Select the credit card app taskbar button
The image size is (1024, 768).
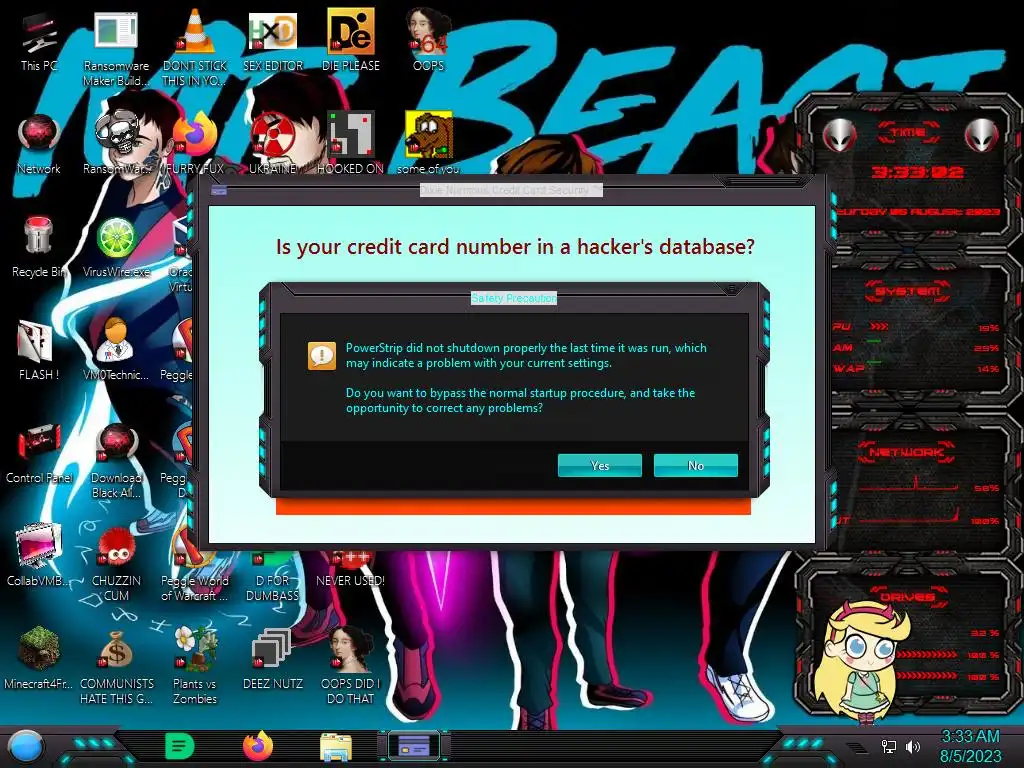413,746
